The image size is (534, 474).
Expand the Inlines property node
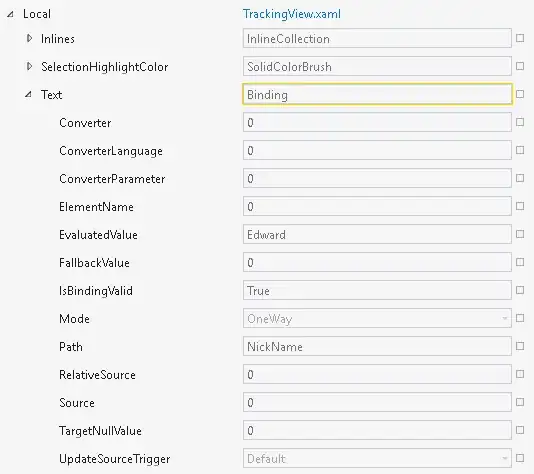click(30, 38)
